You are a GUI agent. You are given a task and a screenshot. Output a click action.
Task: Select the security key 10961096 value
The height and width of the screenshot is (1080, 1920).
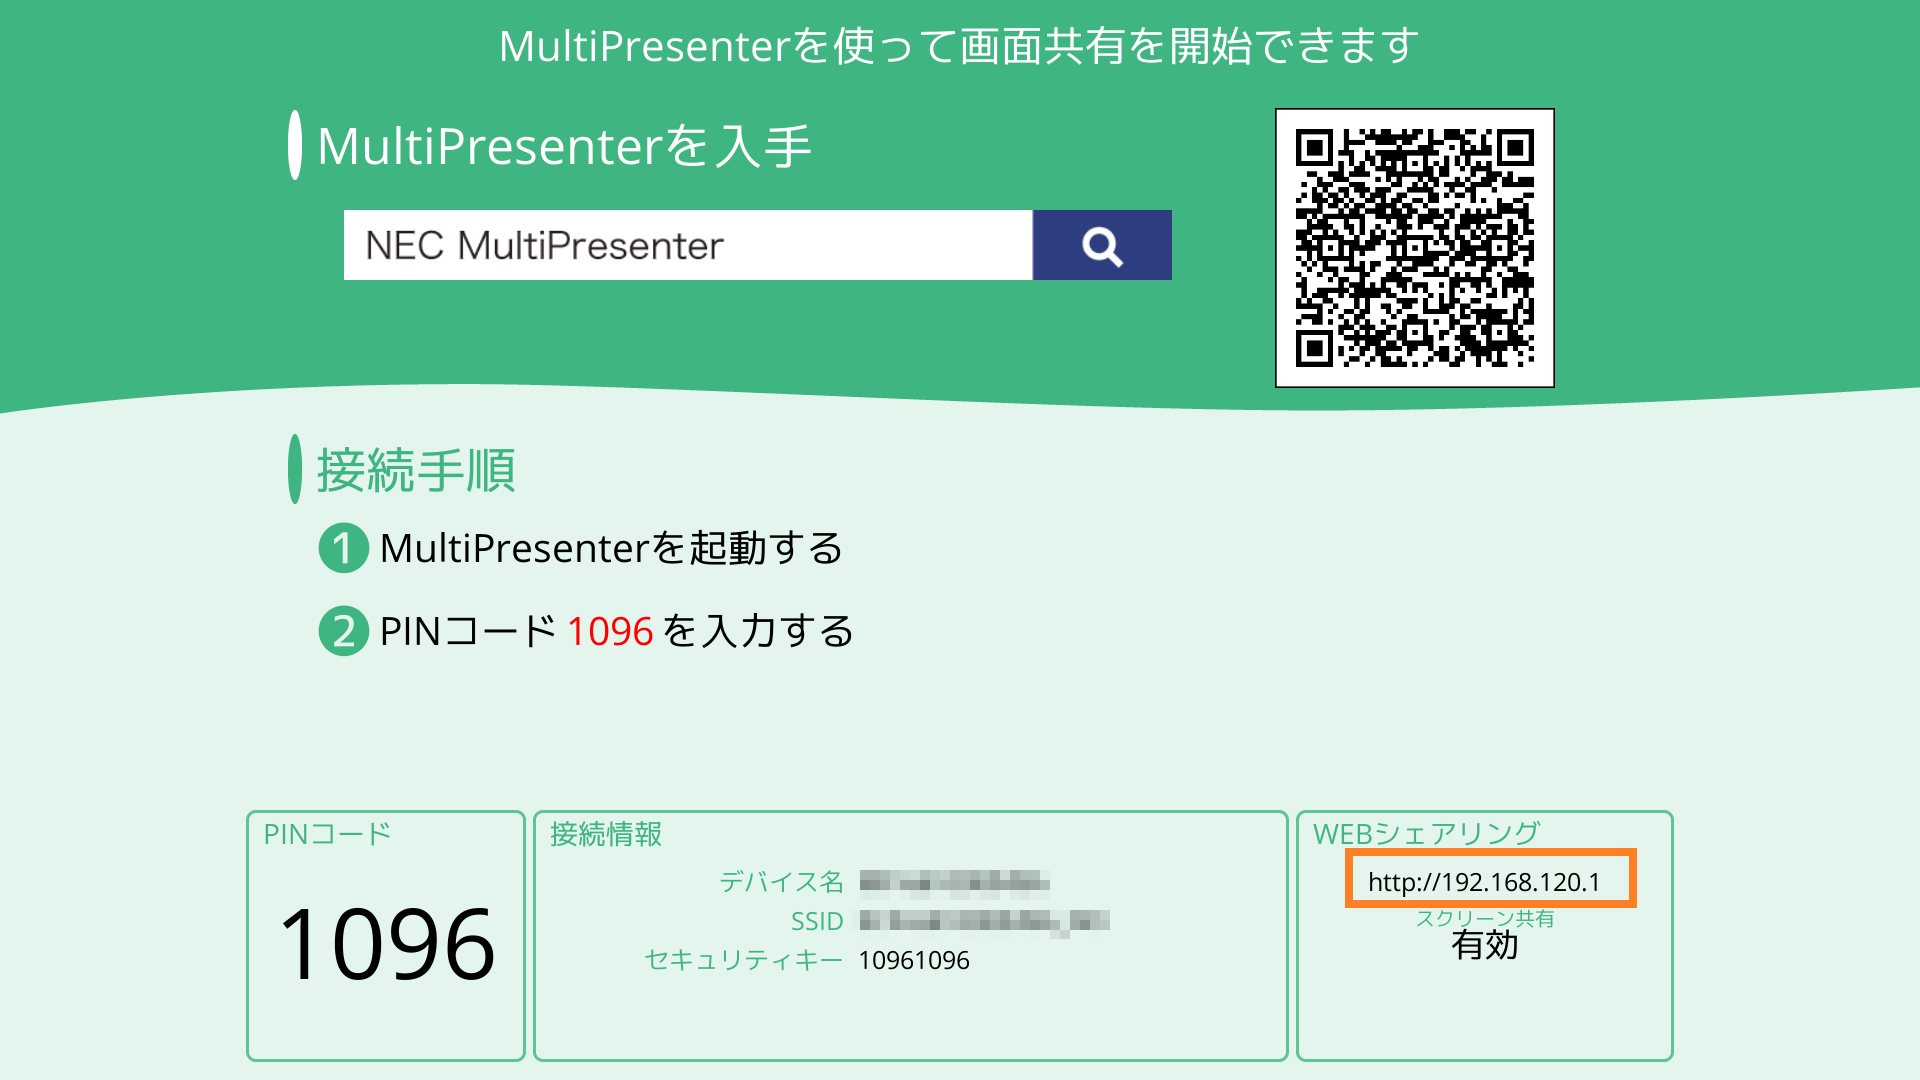pos(913,960)
